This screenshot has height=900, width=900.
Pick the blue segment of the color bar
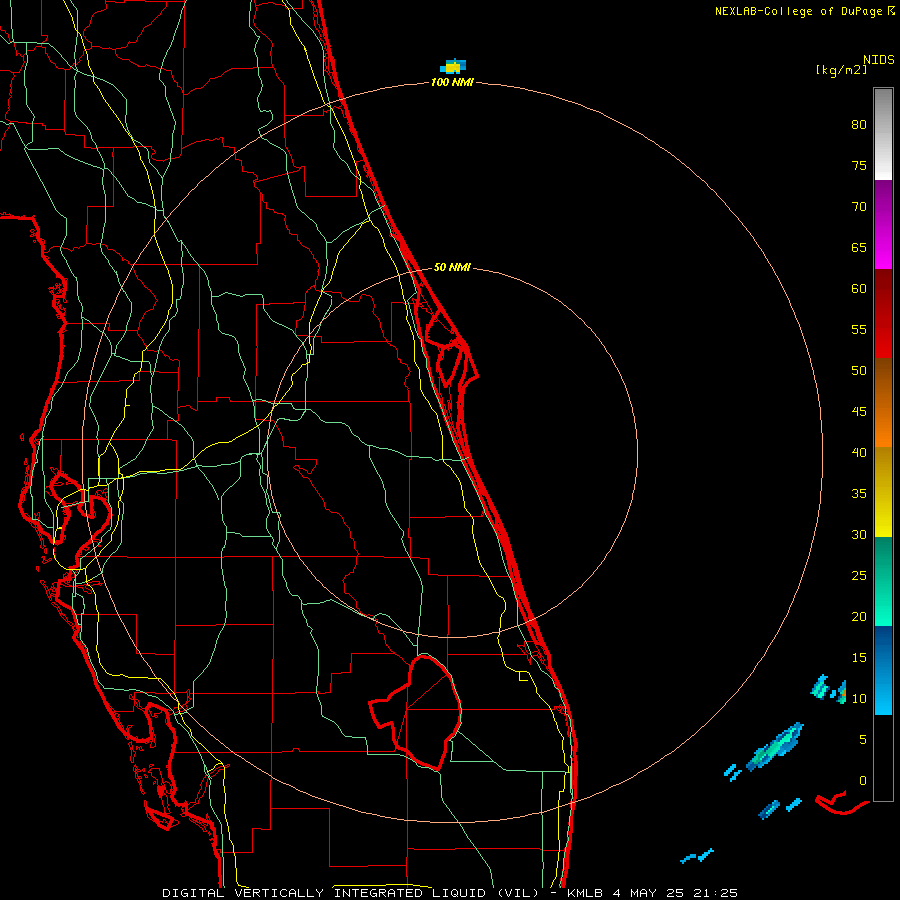coord(883,670)
